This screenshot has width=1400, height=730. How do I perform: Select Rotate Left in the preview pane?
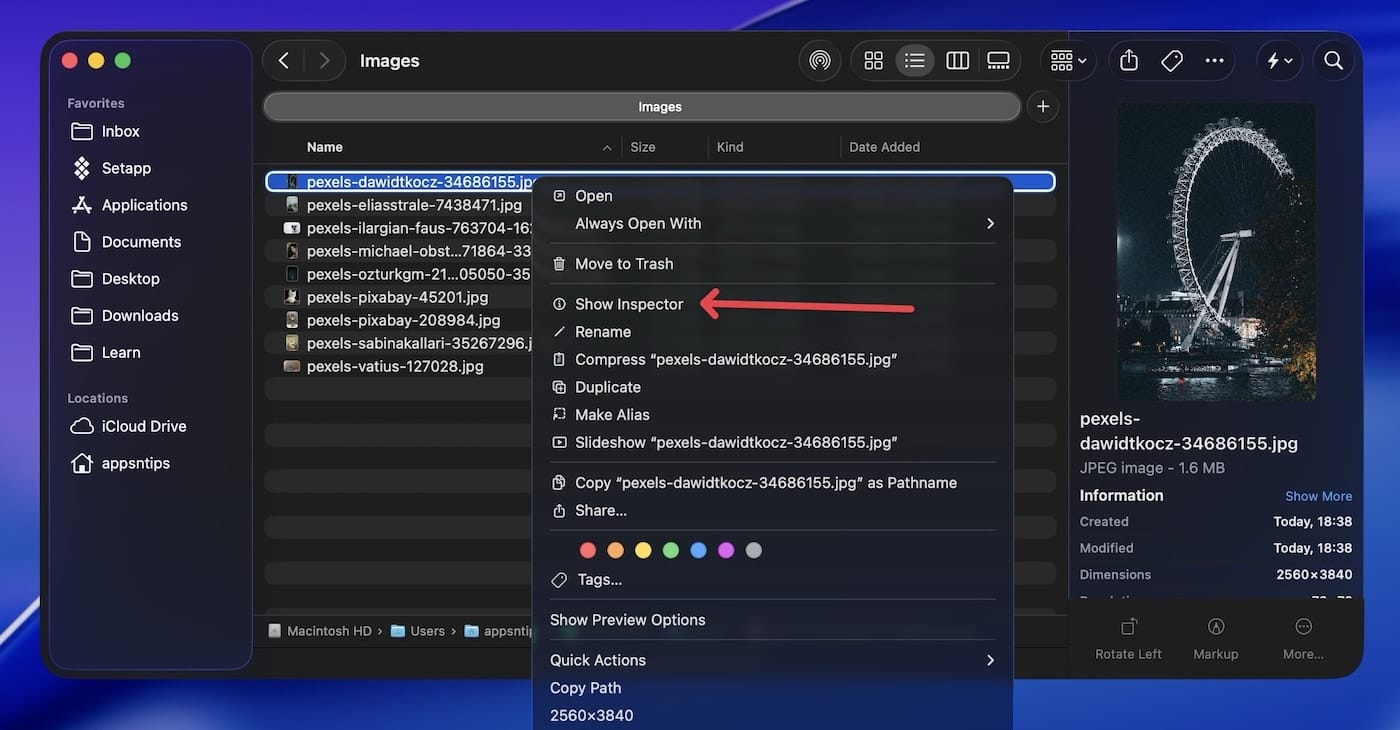click(x=1128, y=637)
